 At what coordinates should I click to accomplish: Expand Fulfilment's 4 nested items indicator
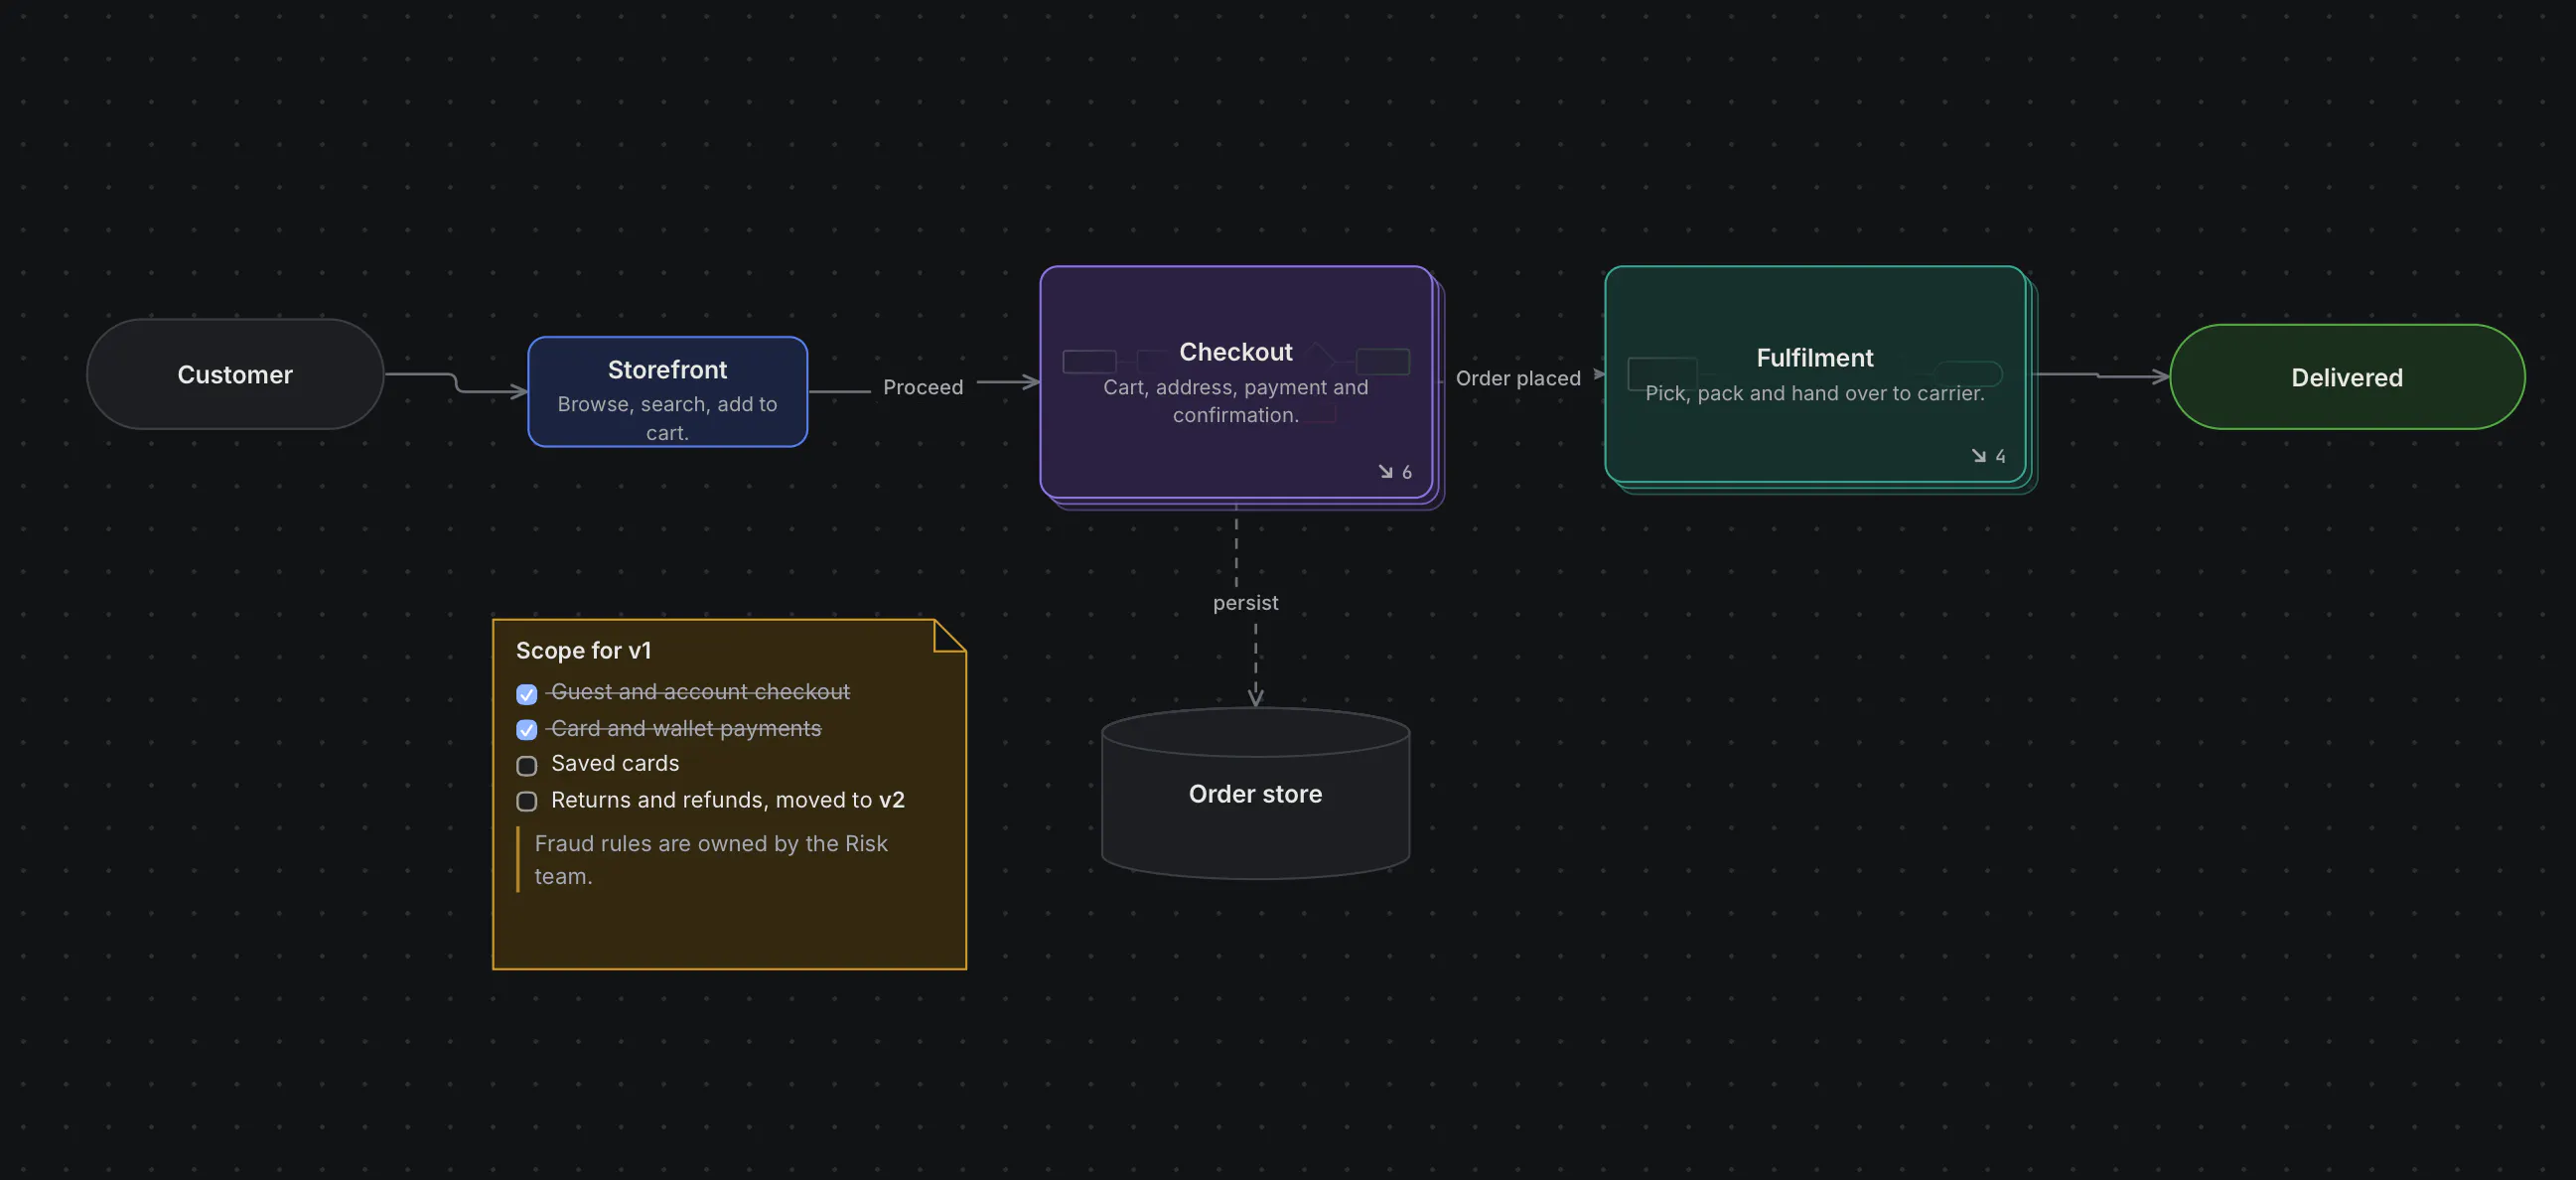click(1988, 456)
